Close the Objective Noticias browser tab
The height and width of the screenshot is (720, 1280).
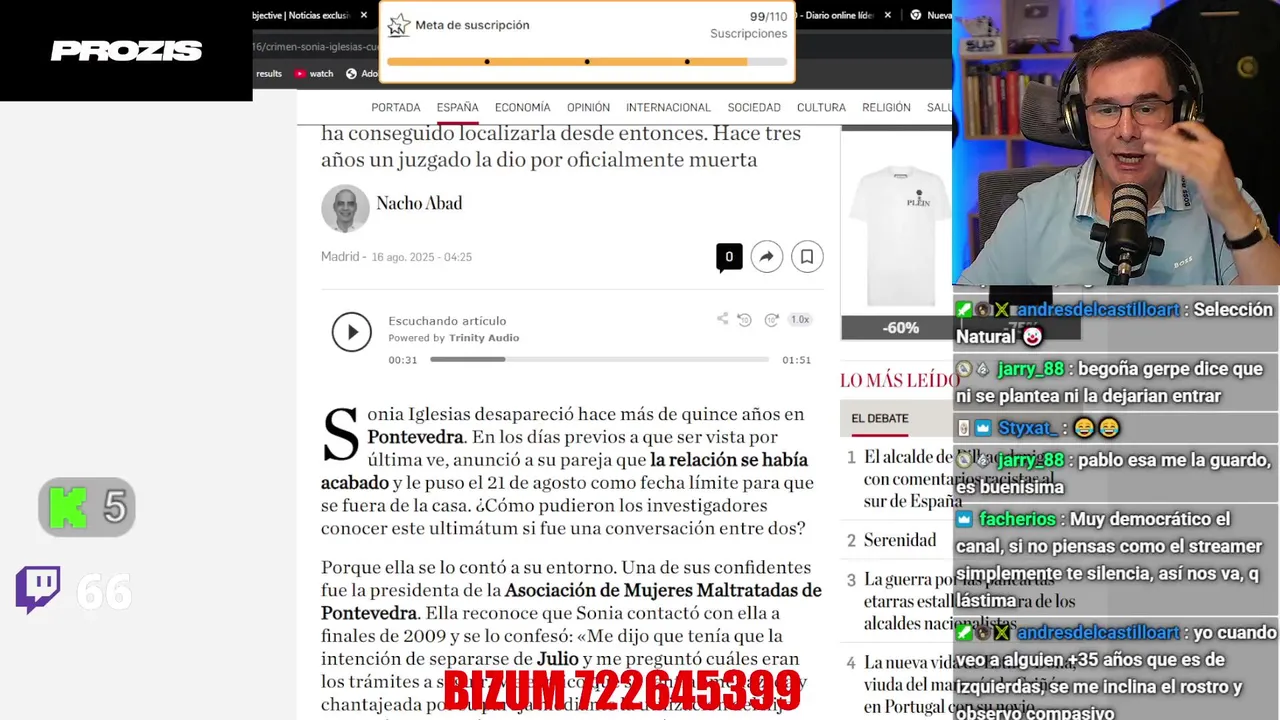364,15
